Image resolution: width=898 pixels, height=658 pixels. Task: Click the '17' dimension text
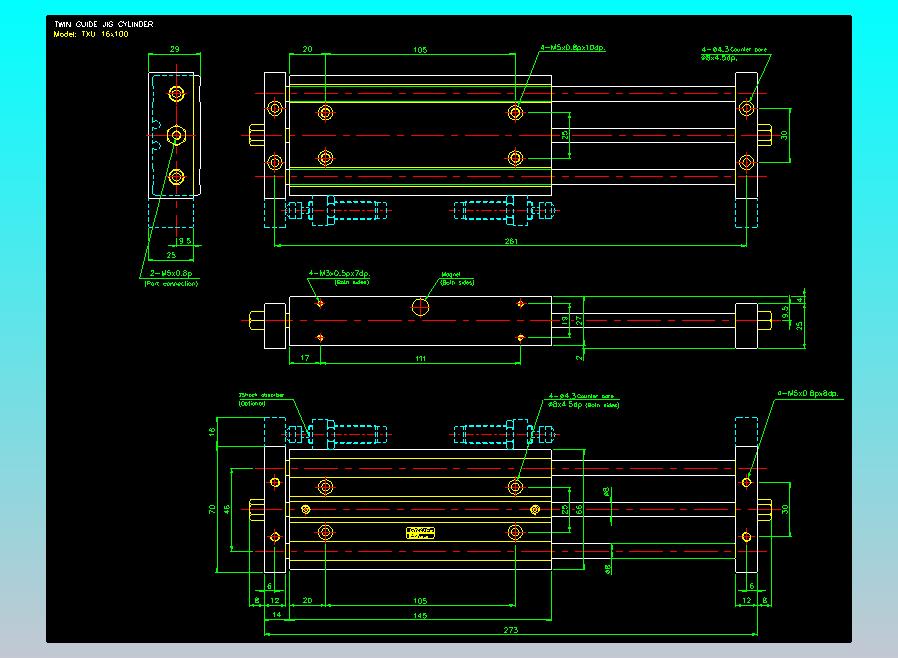point(305,358)
